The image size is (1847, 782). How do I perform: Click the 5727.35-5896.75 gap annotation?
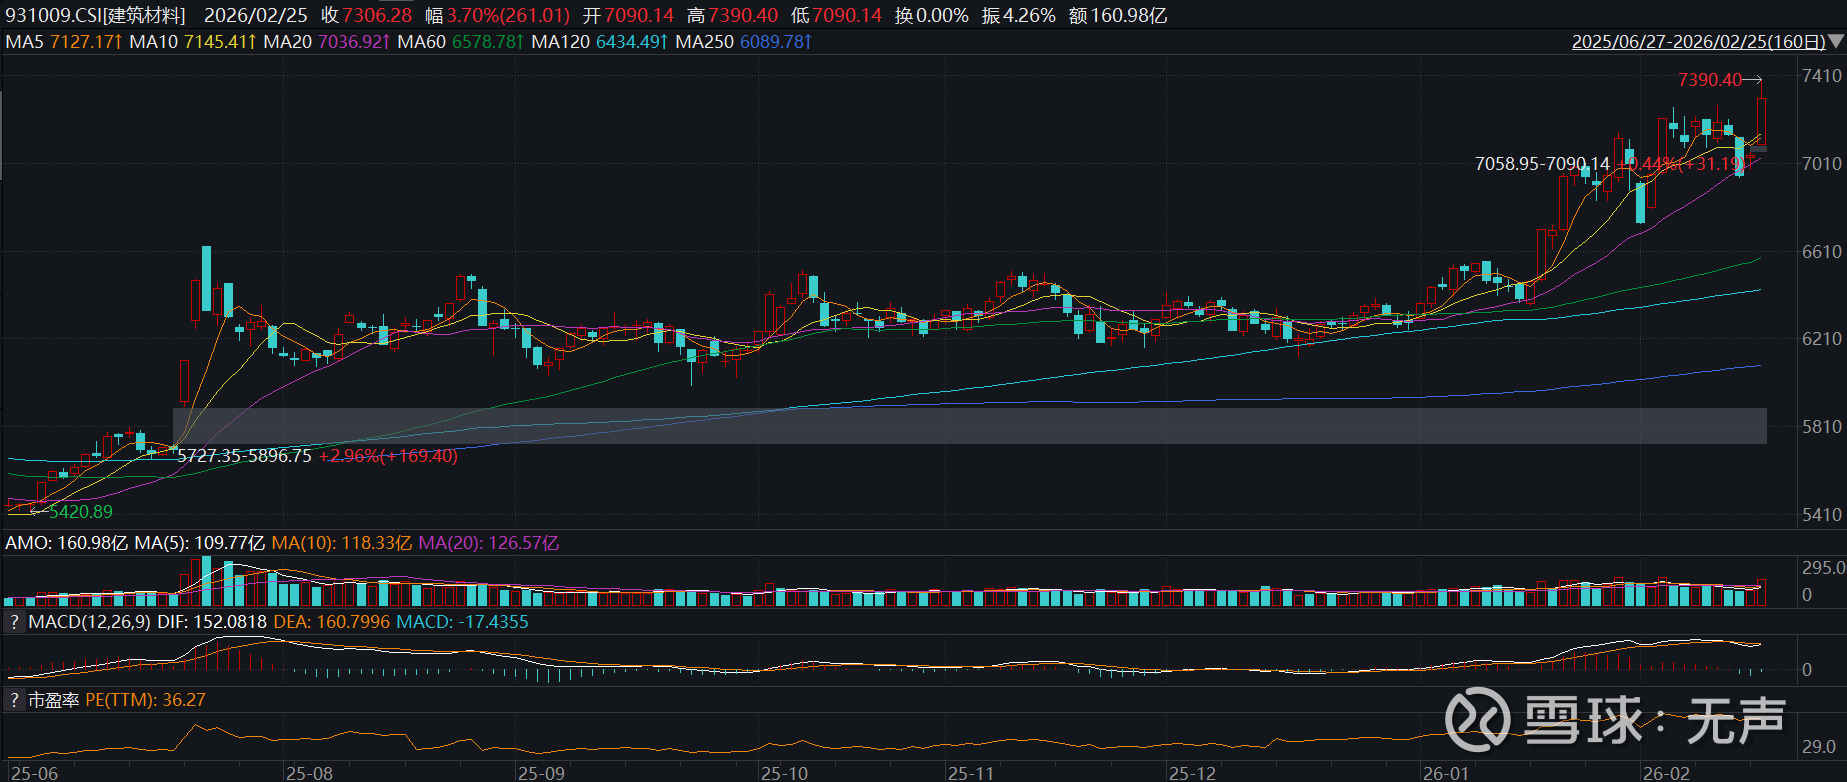coord(244,456)
